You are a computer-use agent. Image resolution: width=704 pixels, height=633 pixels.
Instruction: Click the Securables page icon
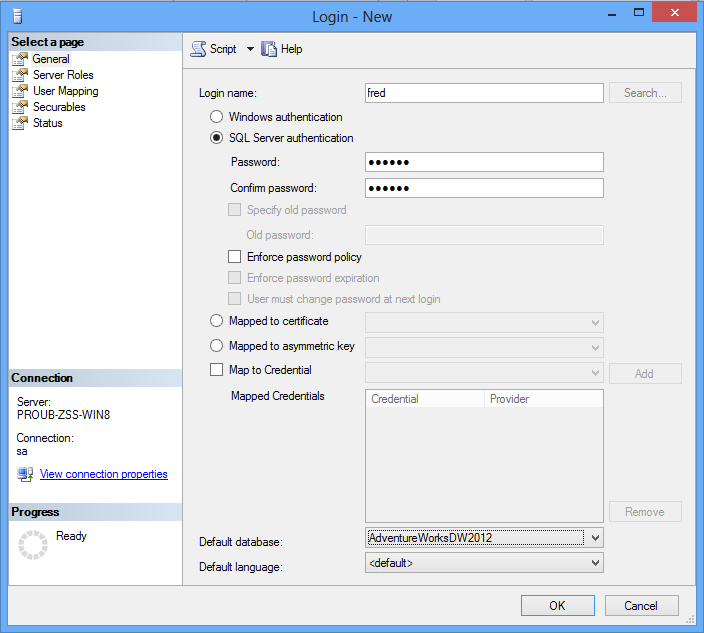click(20, 107)
